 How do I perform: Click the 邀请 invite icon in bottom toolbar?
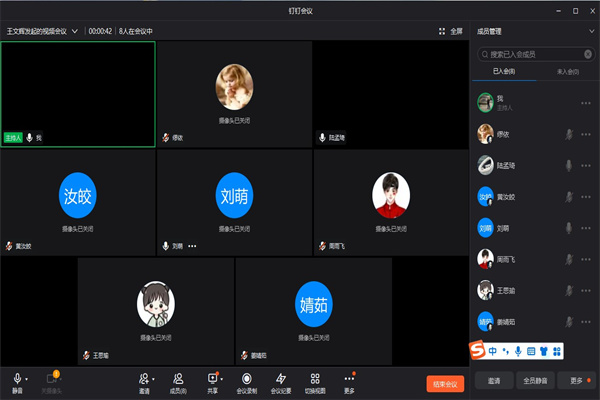click(x=145, y=378)
